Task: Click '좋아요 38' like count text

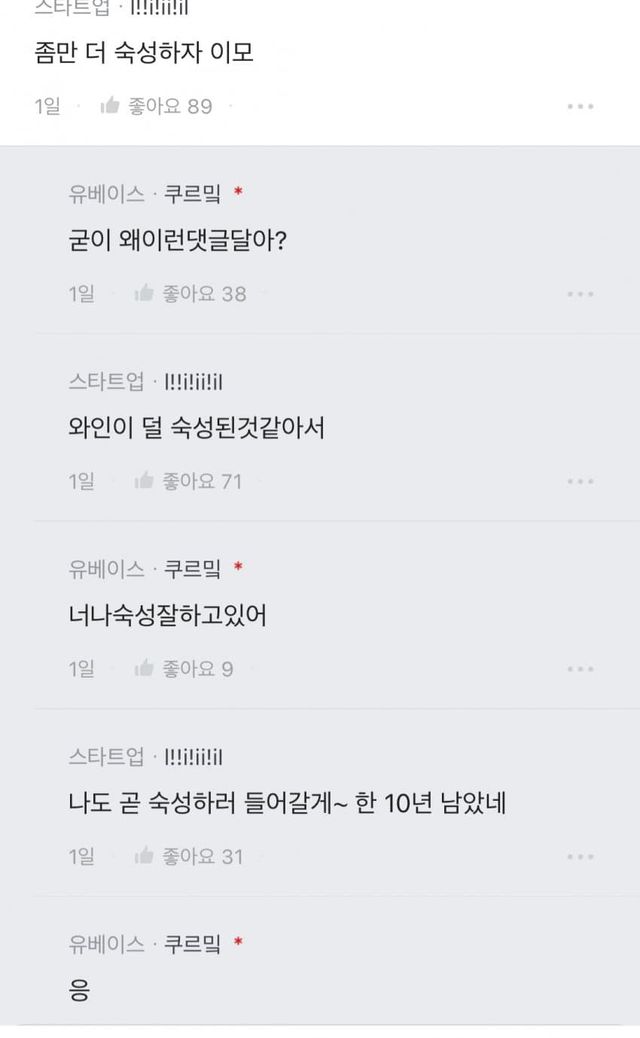Action: tap(204, 293)
